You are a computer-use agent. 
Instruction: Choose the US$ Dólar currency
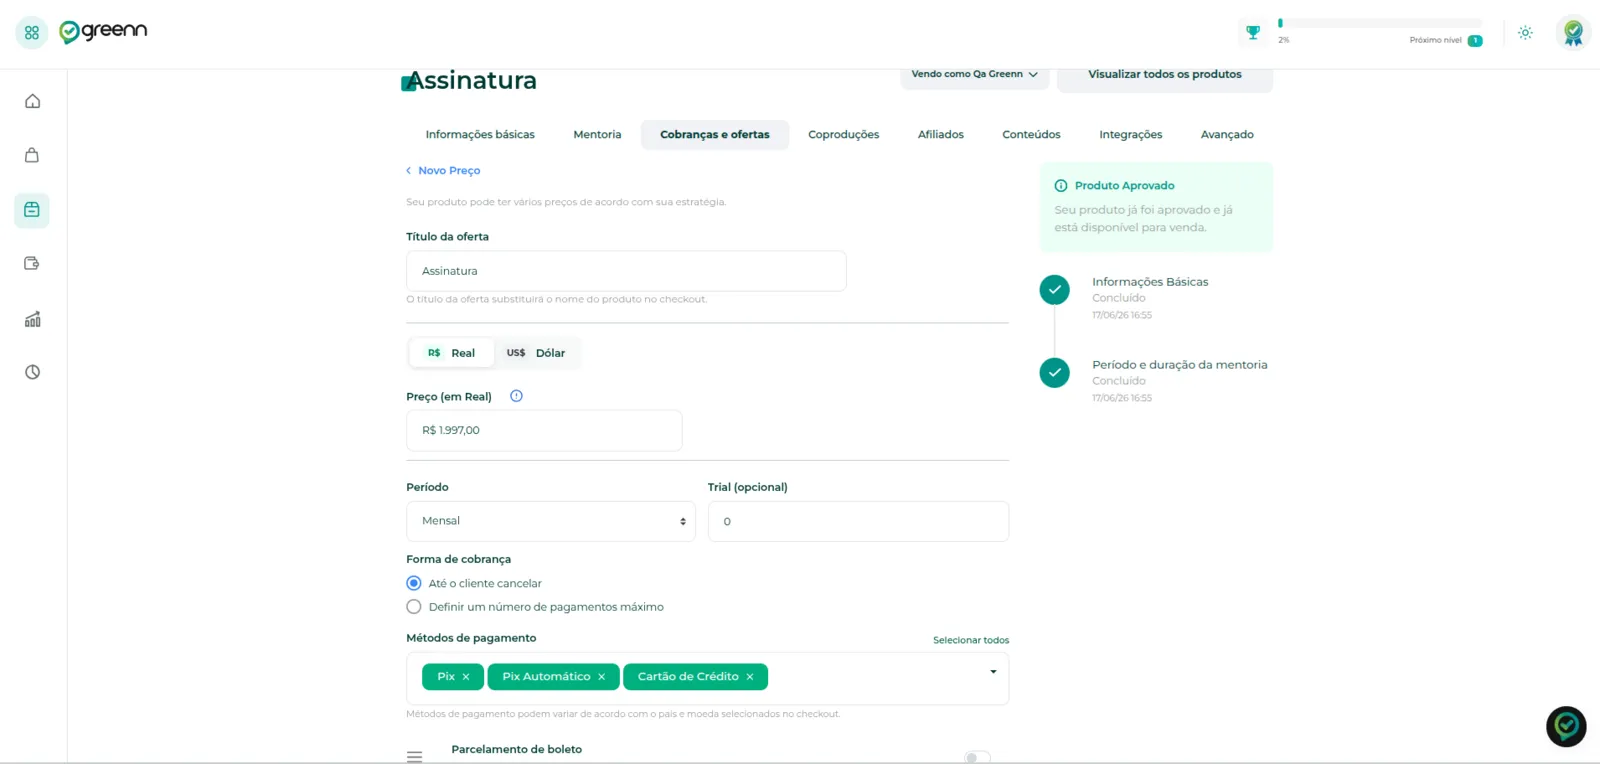[x=536, y=353]
